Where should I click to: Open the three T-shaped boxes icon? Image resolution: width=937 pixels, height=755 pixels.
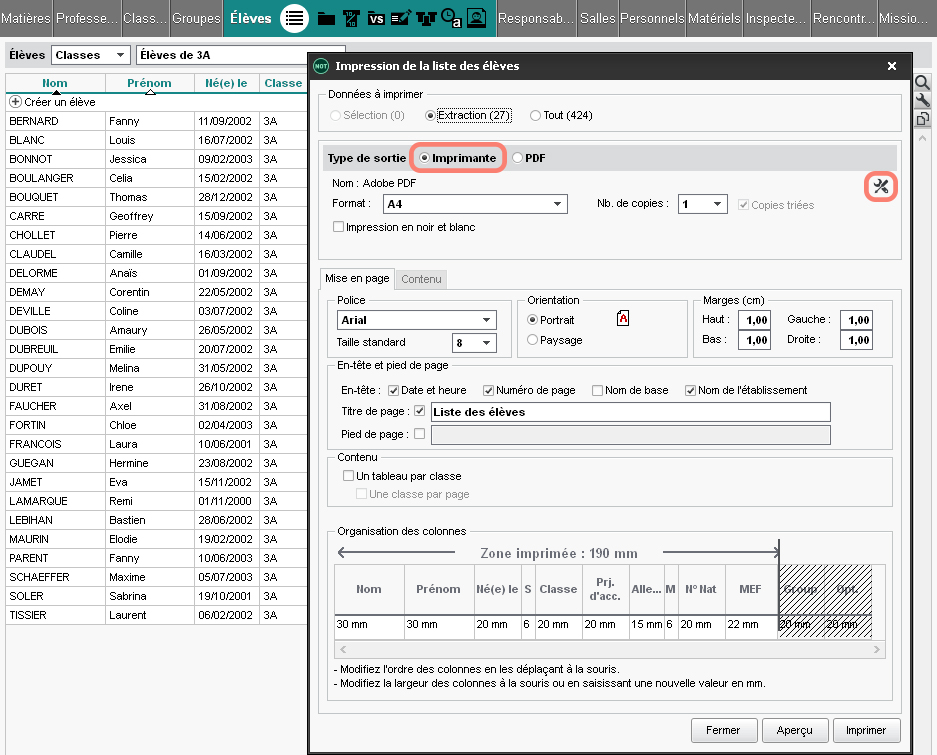coord(426,19)
